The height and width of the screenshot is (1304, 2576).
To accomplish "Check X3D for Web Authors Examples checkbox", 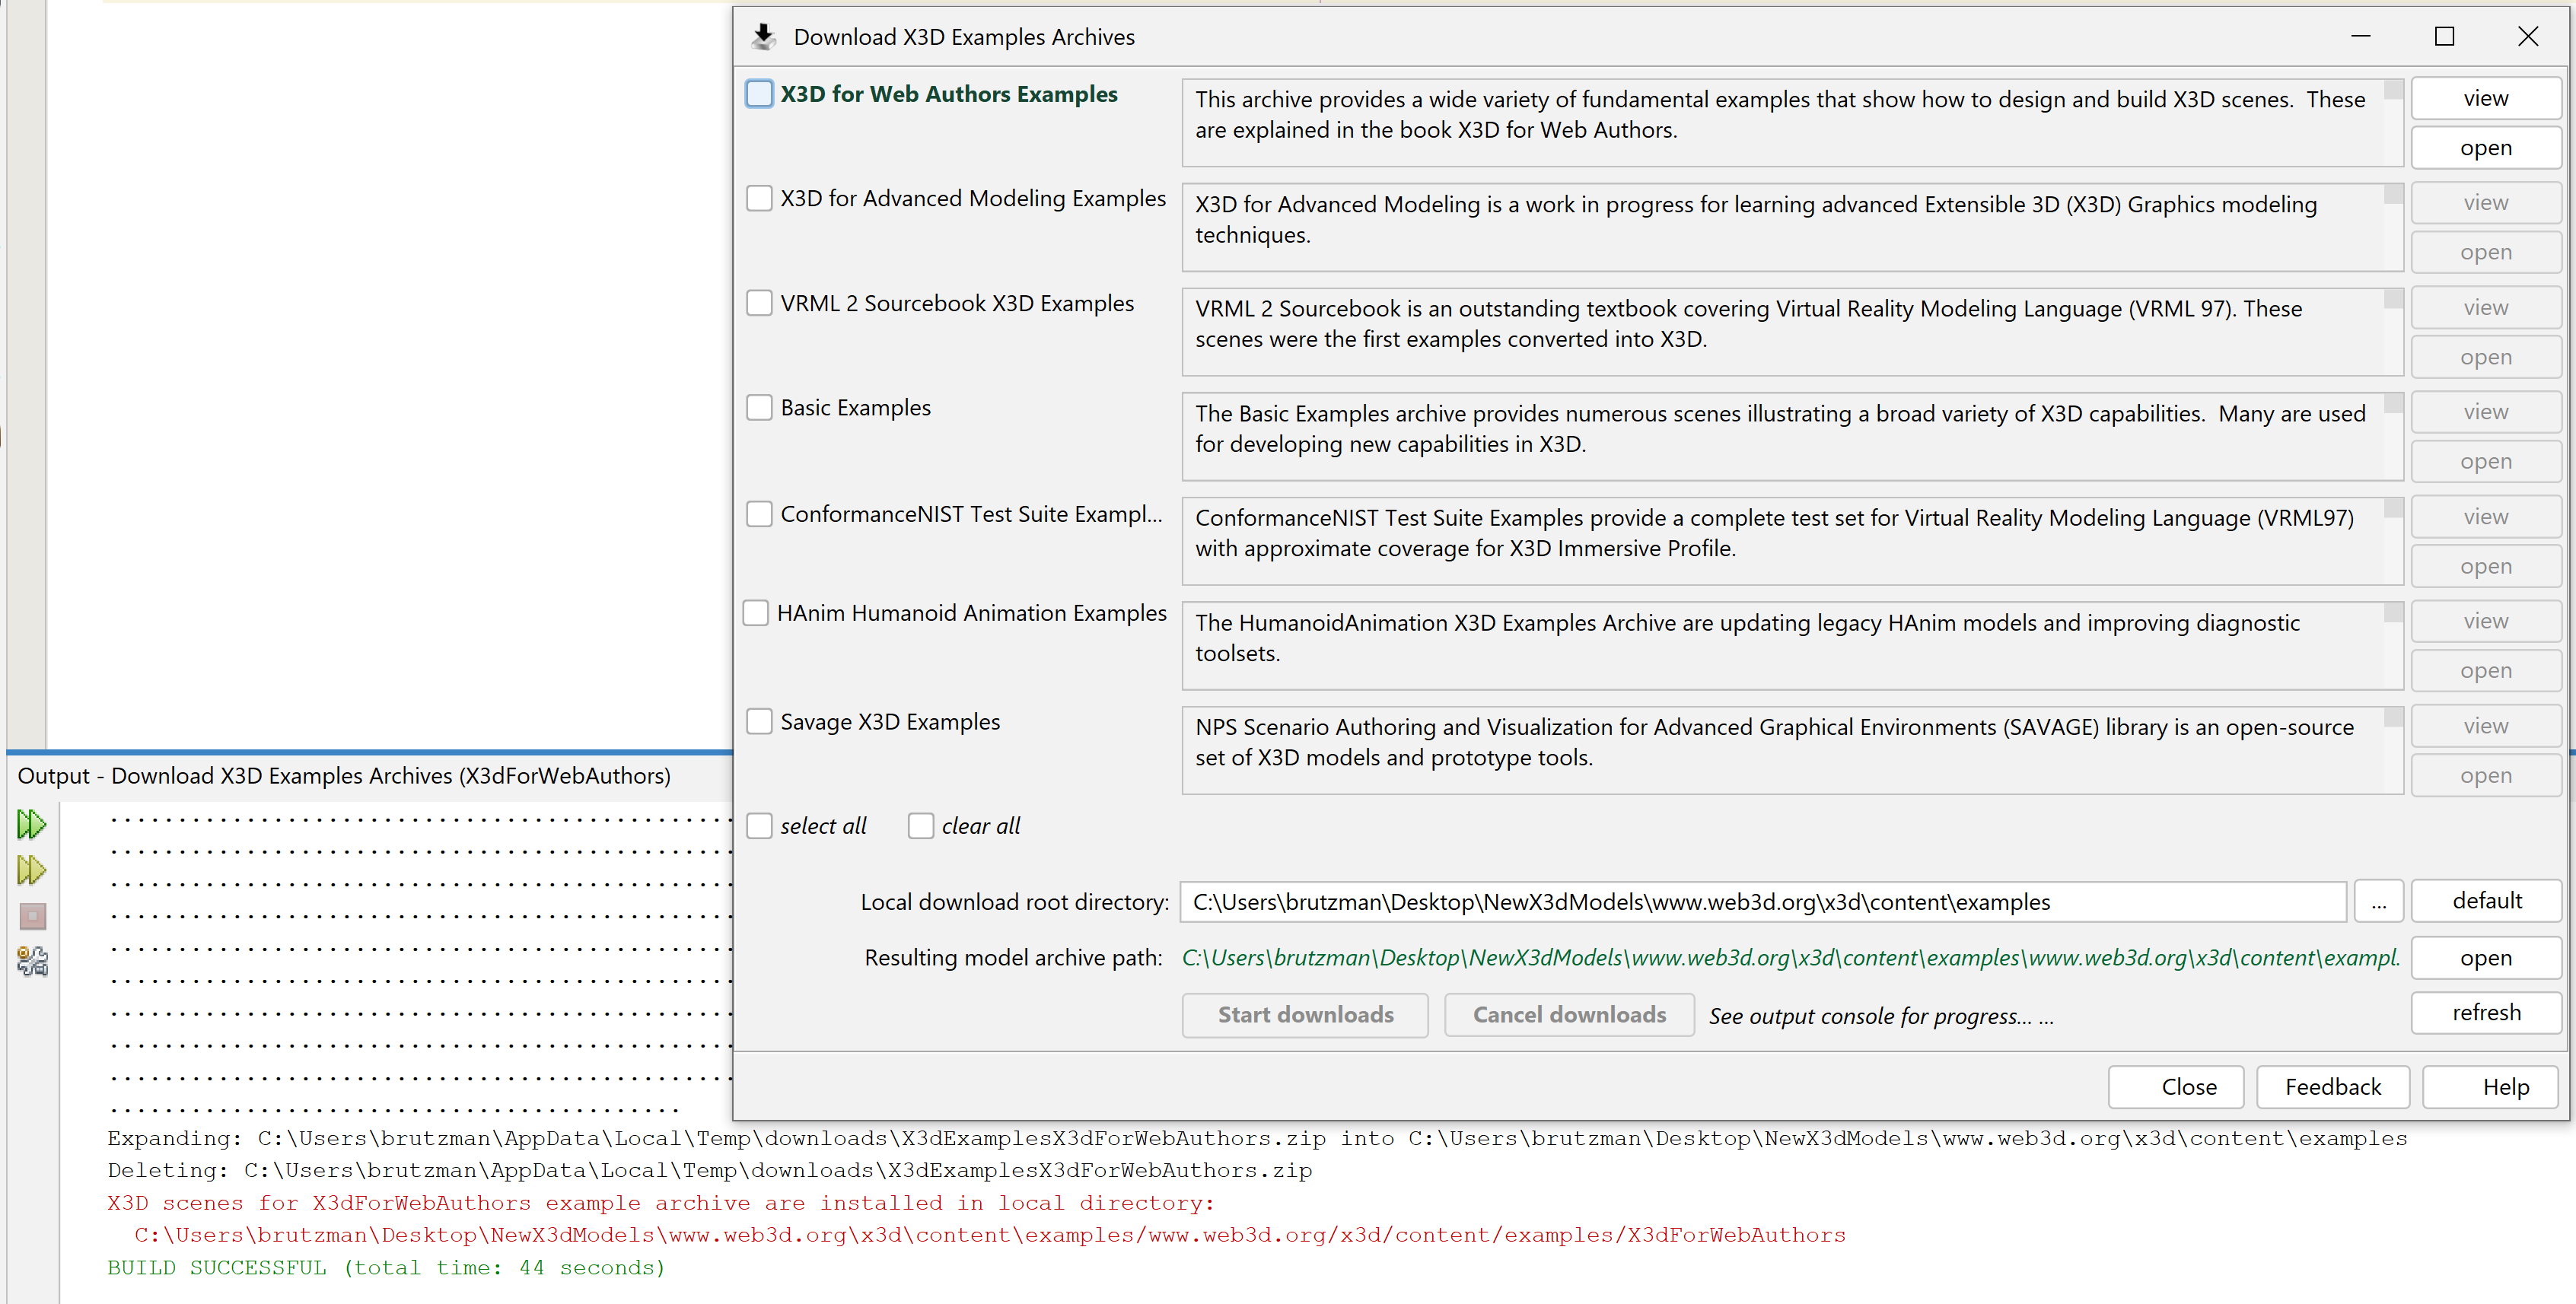I will click(759, 94).
